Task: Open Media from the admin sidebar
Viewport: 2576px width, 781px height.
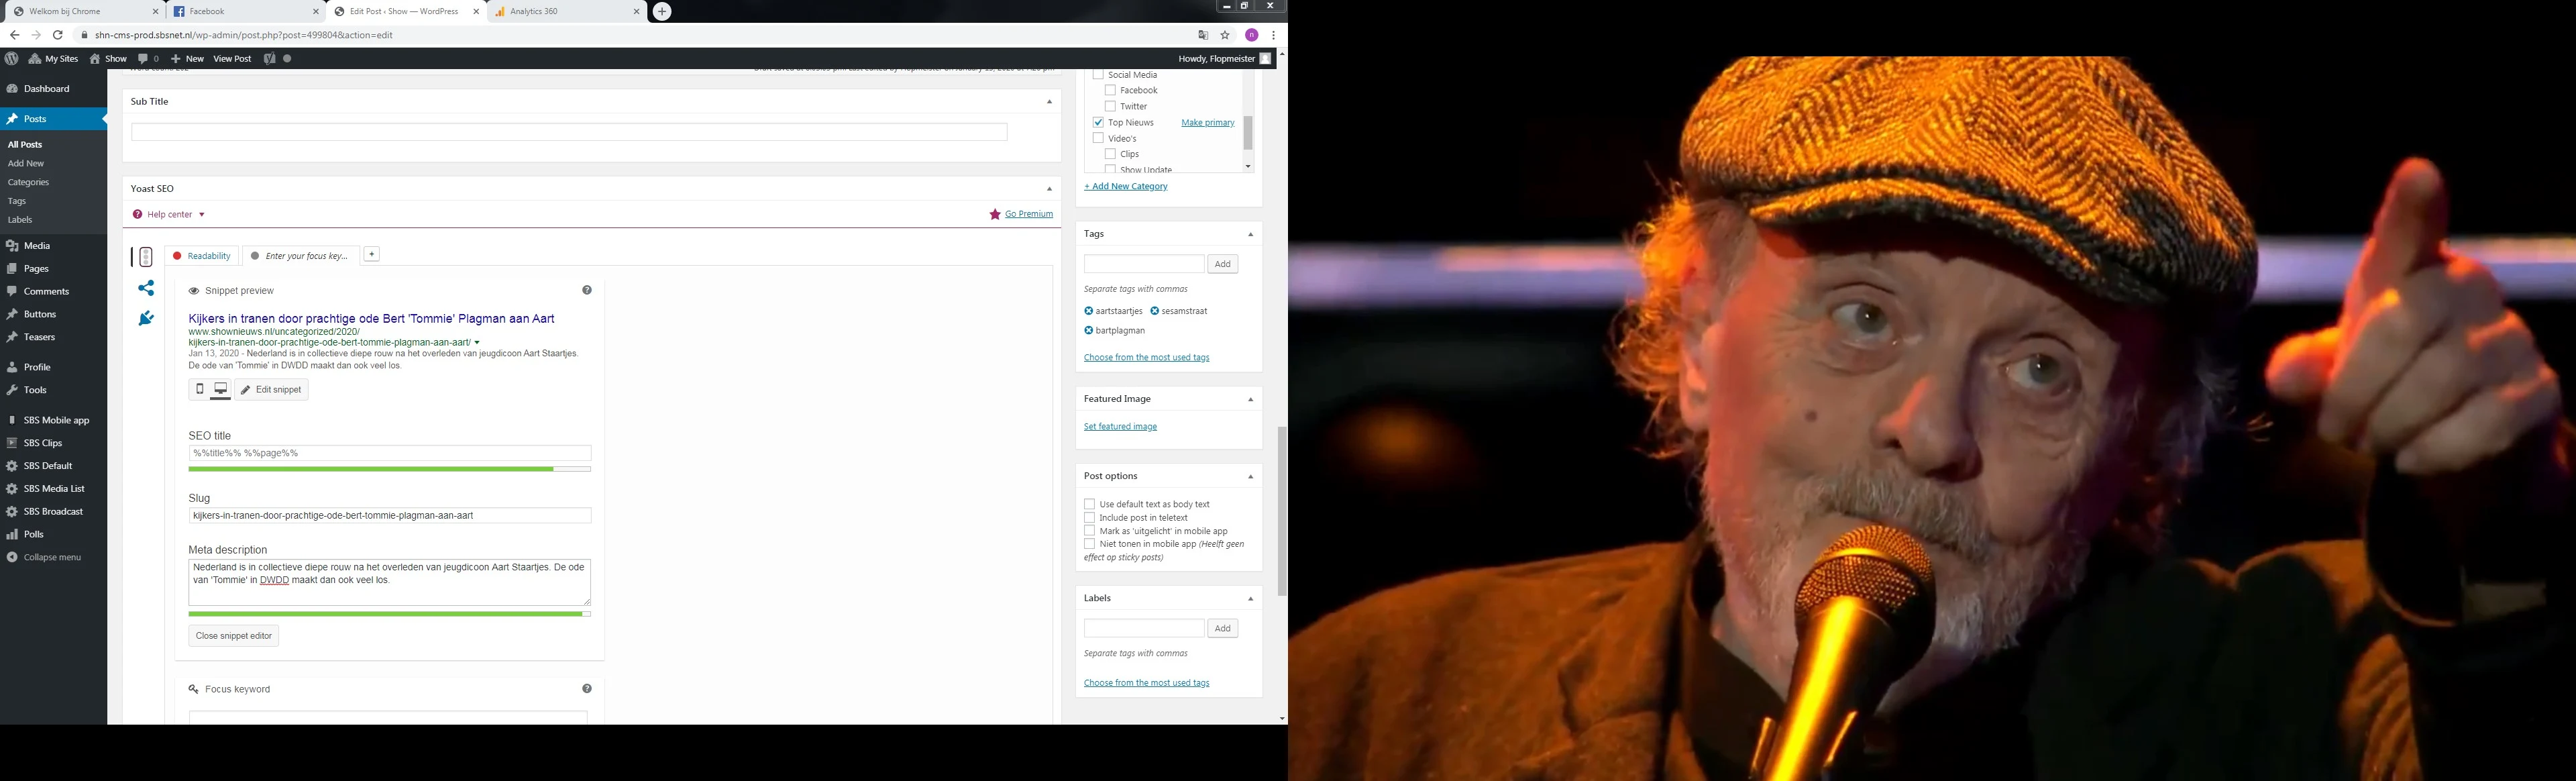Action: [x=36, y=245]
